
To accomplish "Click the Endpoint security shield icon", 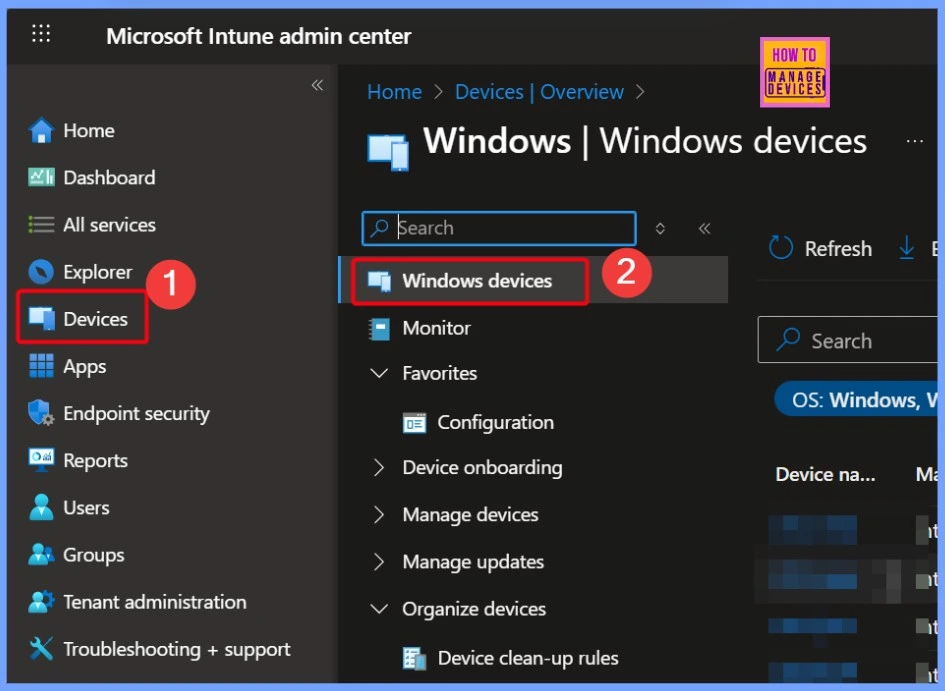I will (41, 413).
